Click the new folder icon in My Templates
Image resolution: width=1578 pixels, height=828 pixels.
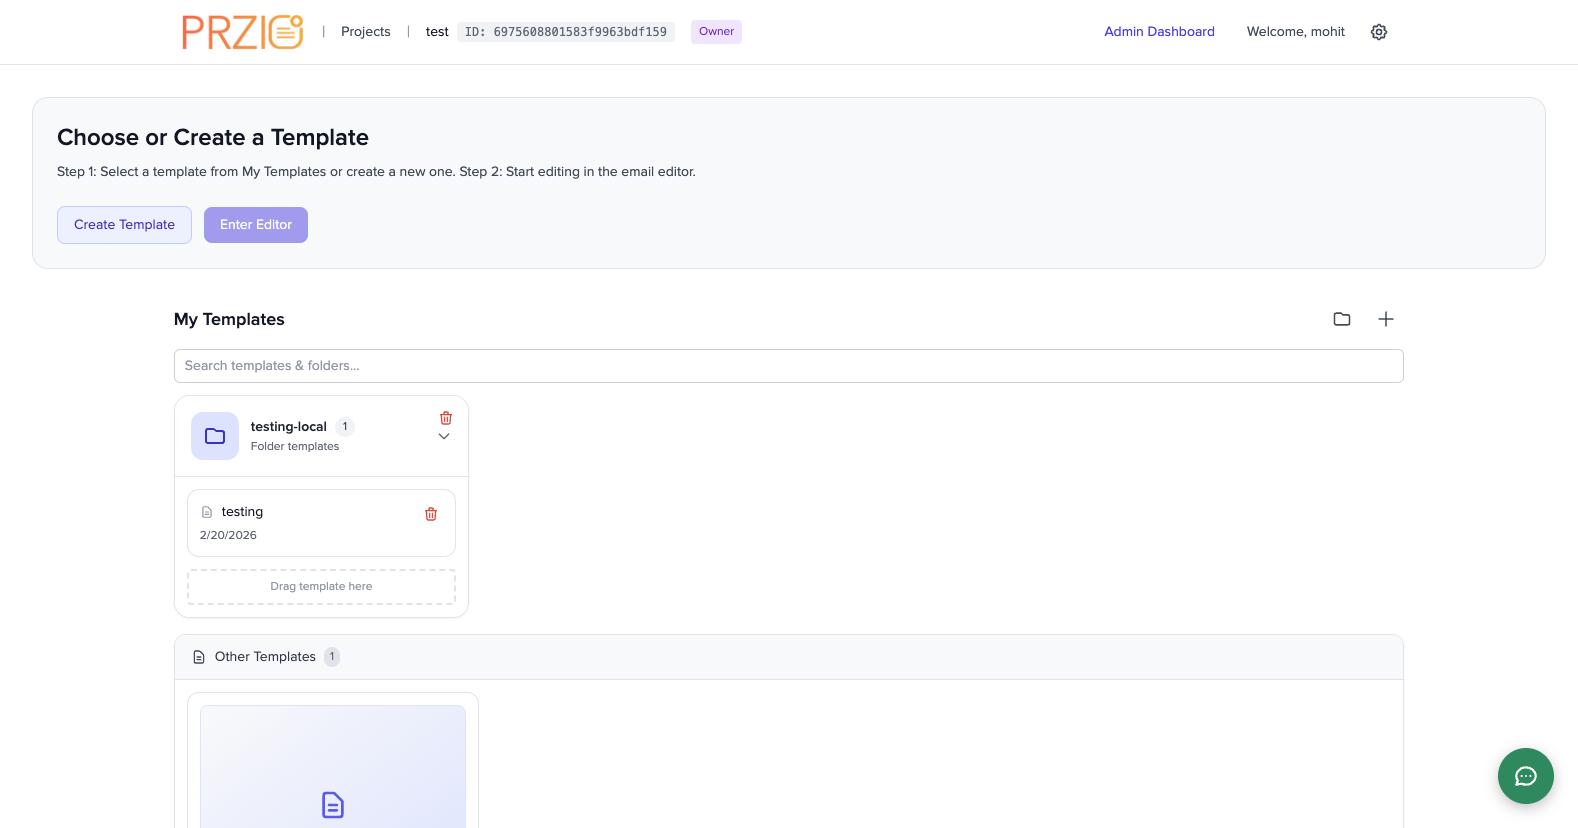click(x=1342, y=319)
